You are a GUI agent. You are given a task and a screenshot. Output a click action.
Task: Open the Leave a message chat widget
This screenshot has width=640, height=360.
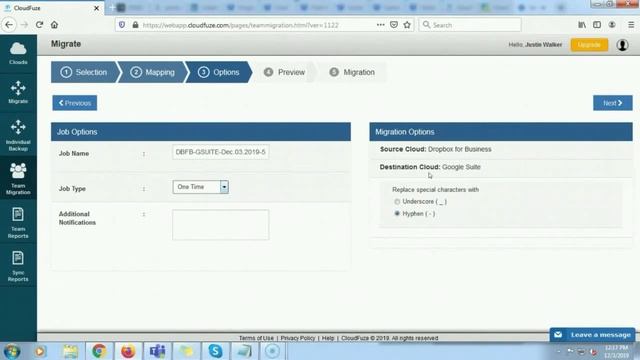pos(592,335)
